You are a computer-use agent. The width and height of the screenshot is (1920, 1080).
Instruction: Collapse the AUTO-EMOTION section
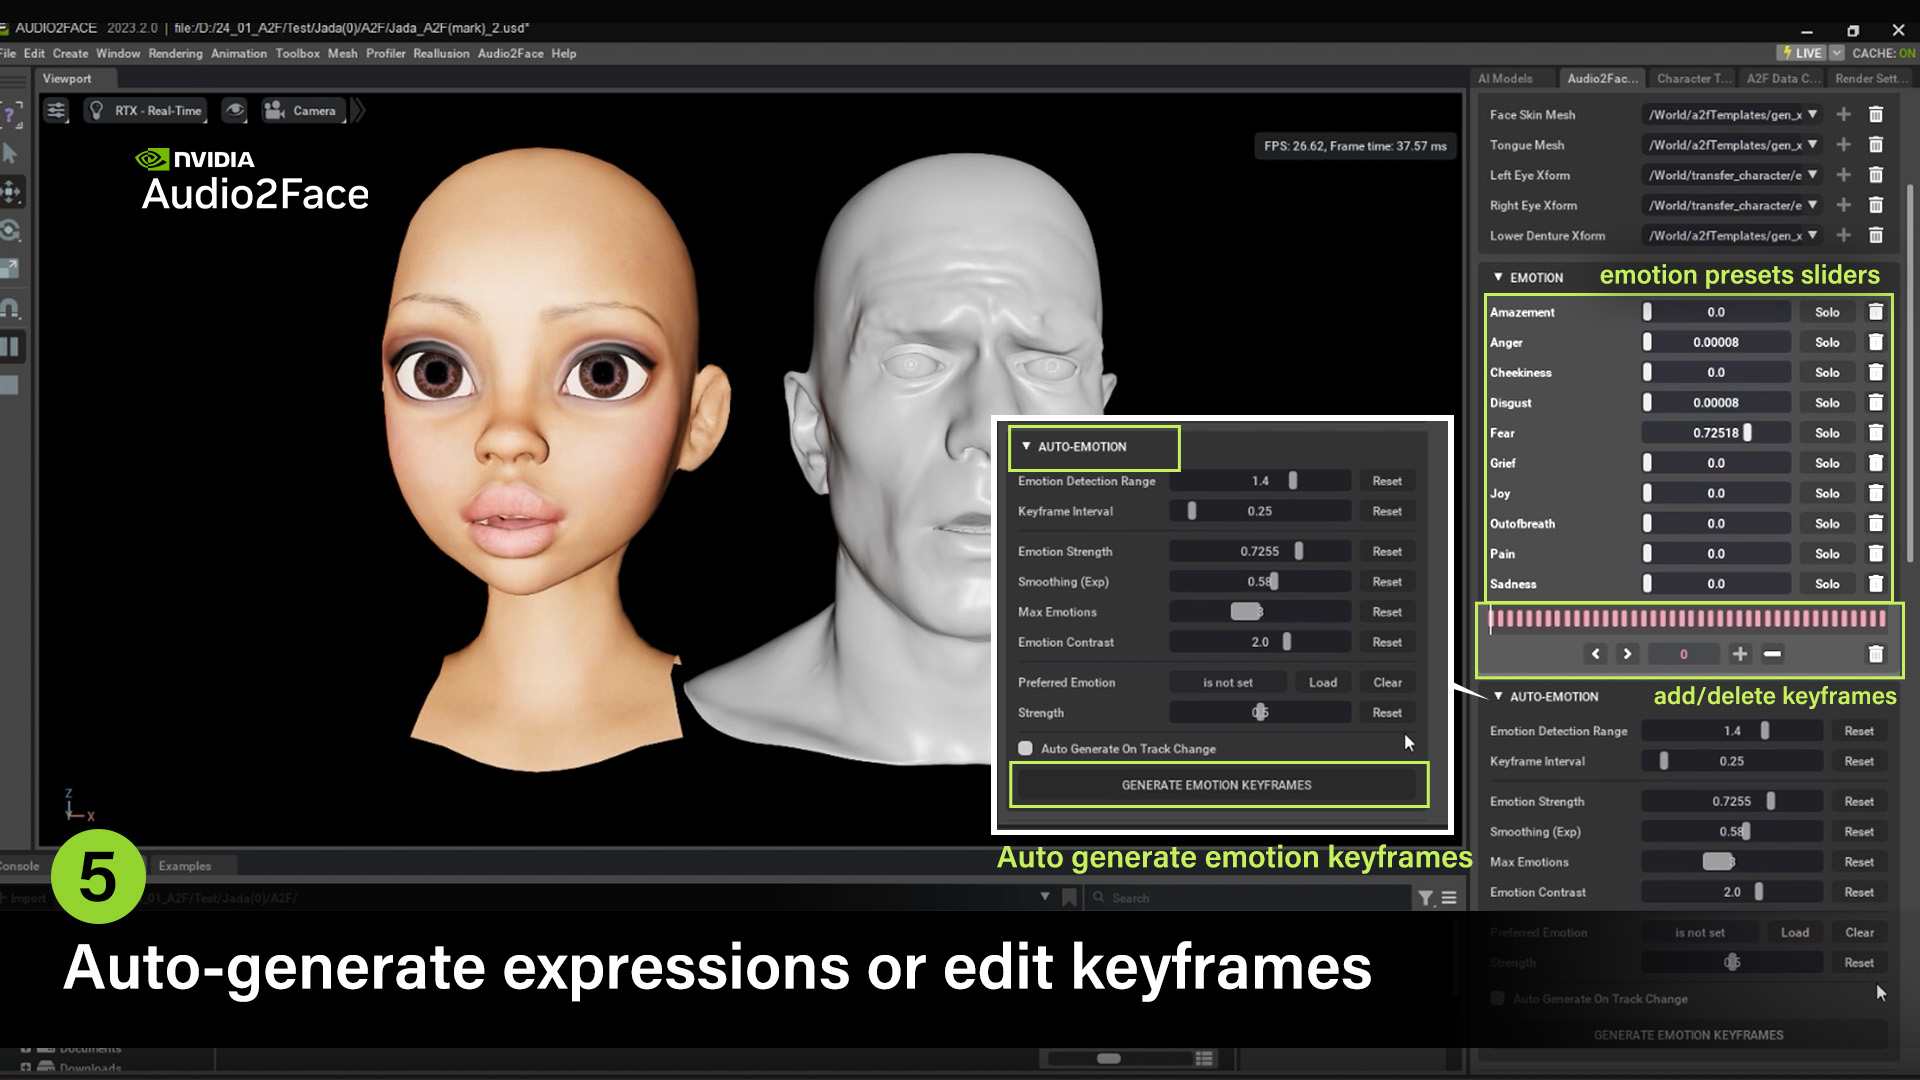coord(1024,447)
